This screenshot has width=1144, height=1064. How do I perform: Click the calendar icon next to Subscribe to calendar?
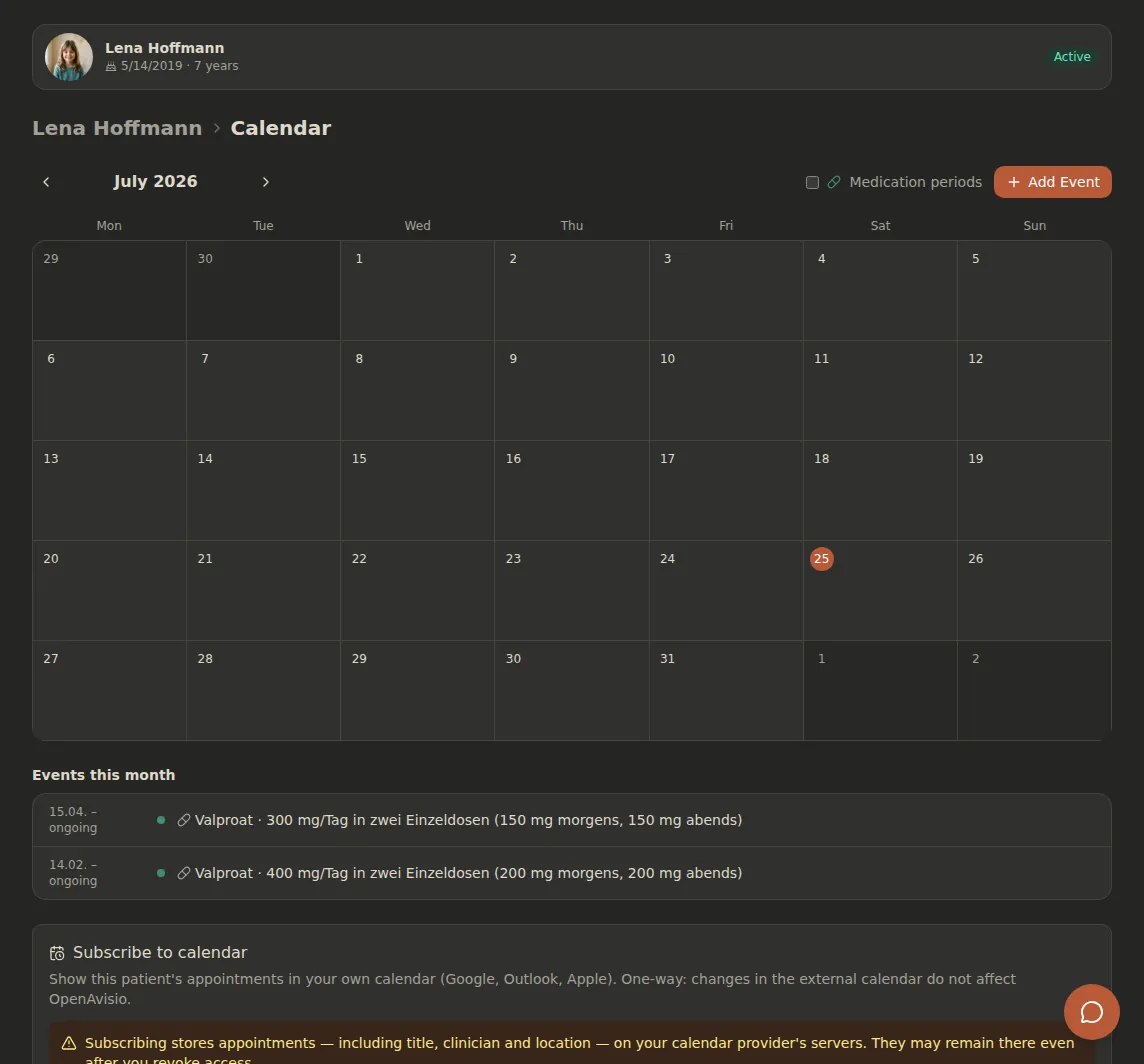pyautogui.click(x=57, y=953)
